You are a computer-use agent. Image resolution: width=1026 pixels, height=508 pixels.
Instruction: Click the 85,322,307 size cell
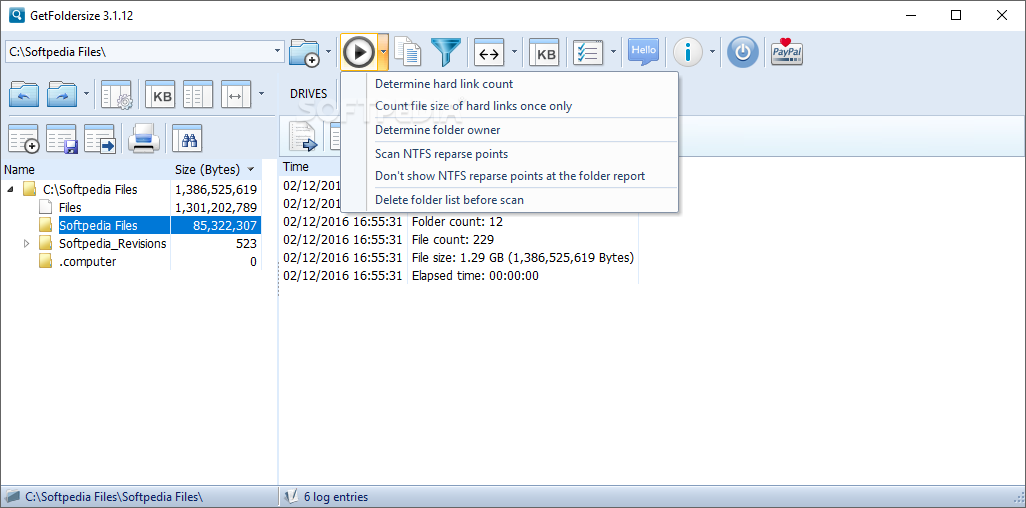216,225
